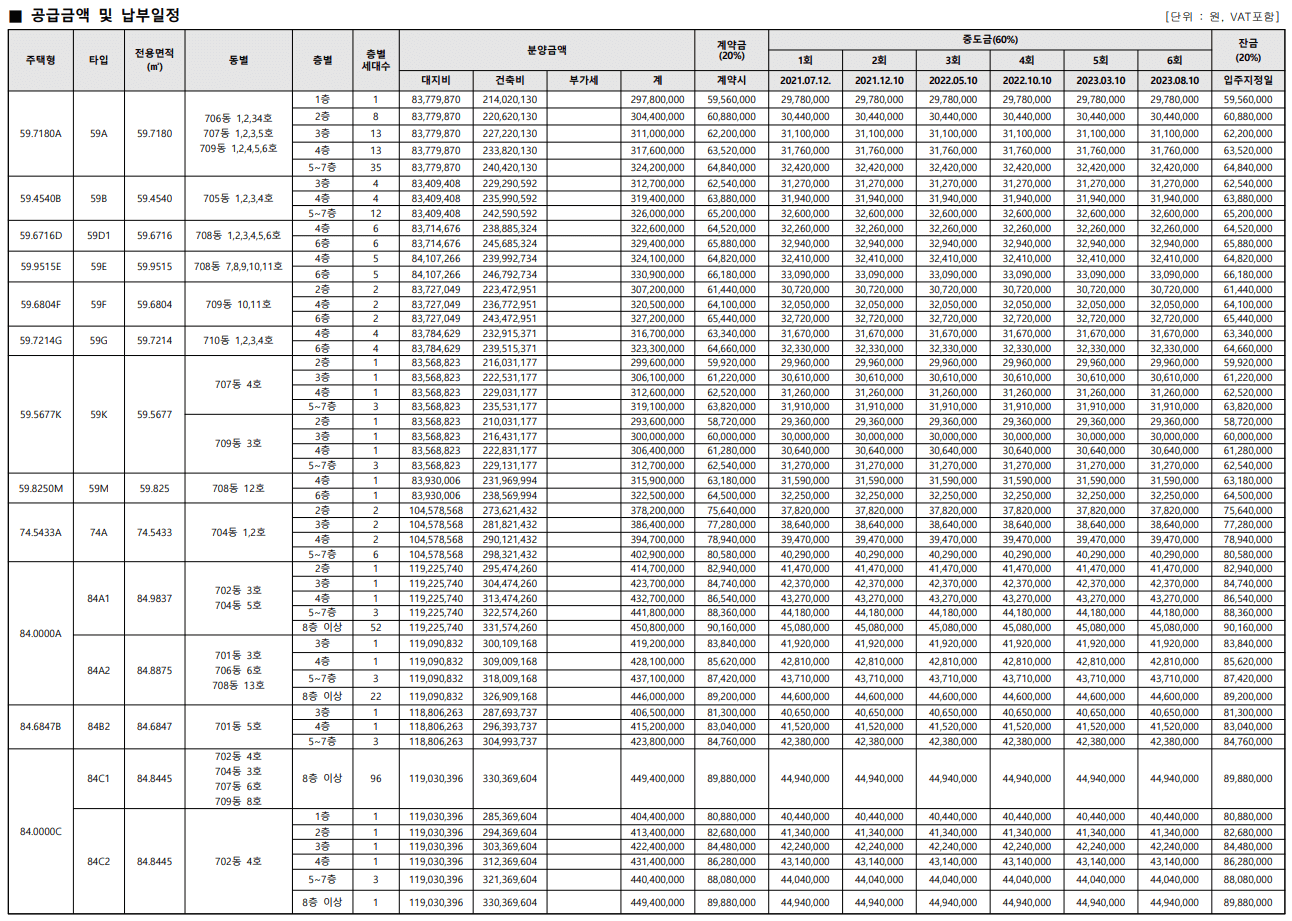Click the '계약시' header cell
1292x921 pixels.
coord(732,79)
